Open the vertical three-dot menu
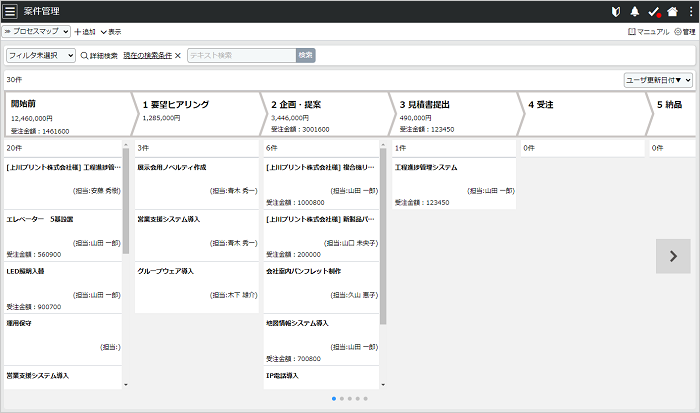The height and width of the screenshot is (413, 700). click(x=690, y=11)
